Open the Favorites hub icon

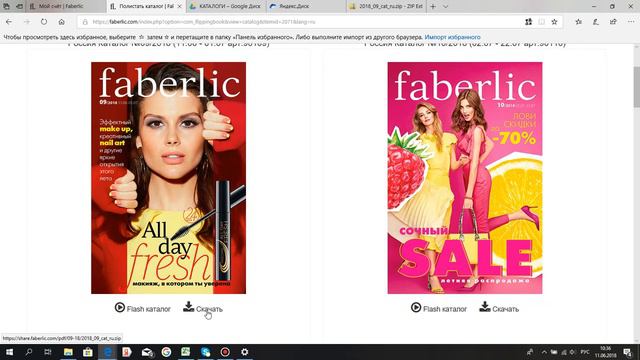tap(578, 22)
